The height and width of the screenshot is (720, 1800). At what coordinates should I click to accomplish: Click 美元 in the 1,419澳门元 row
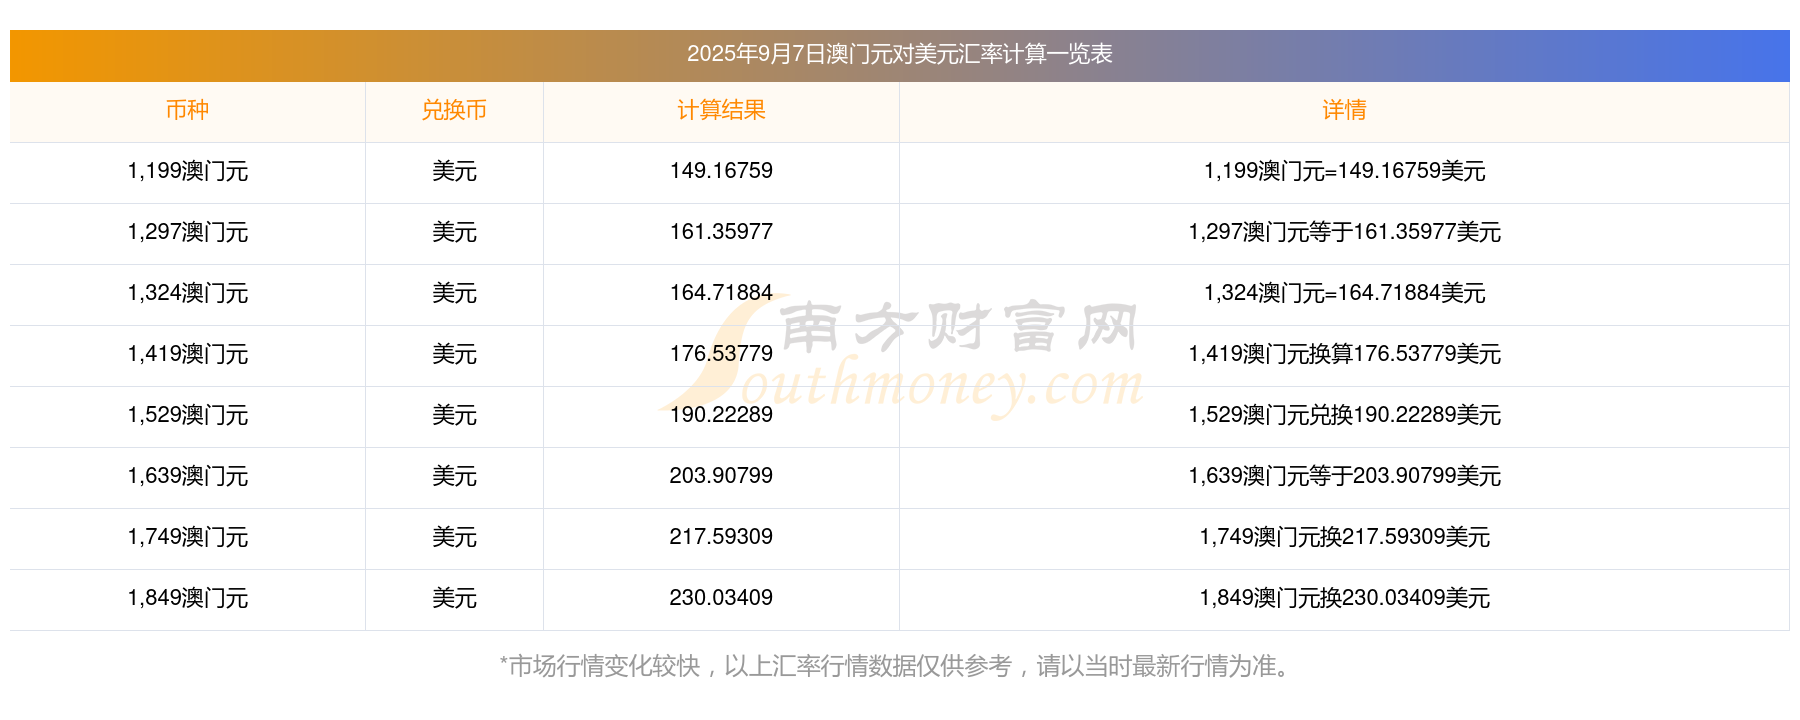point(454,354)
